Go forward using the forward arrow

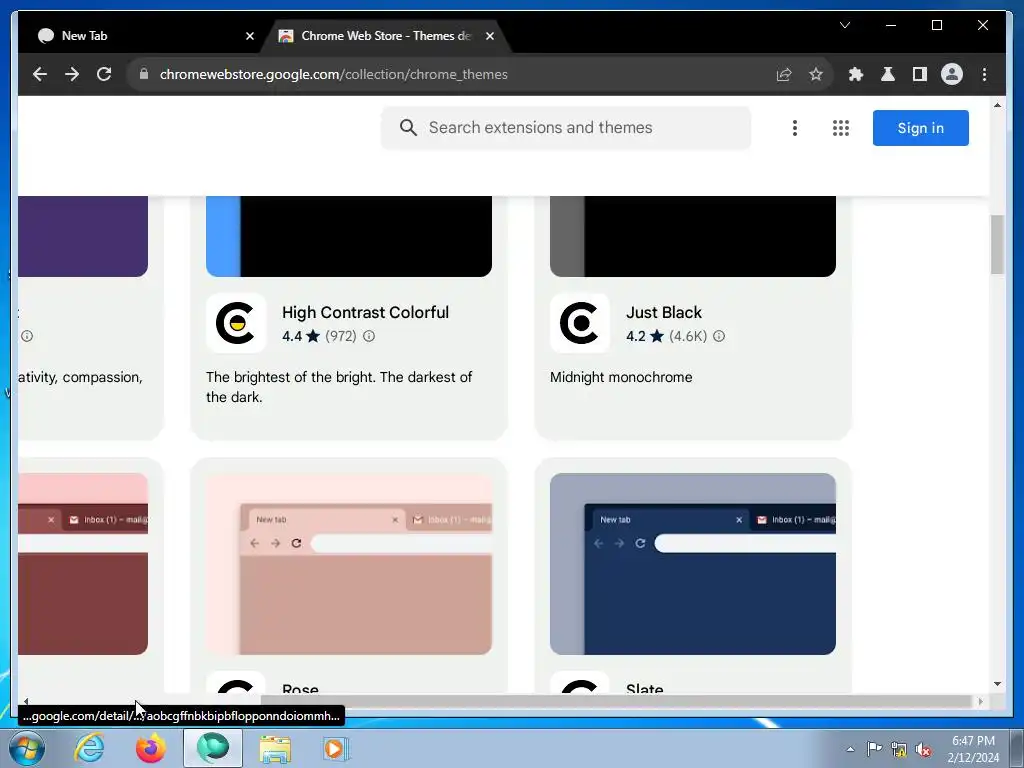pos(72,74)
